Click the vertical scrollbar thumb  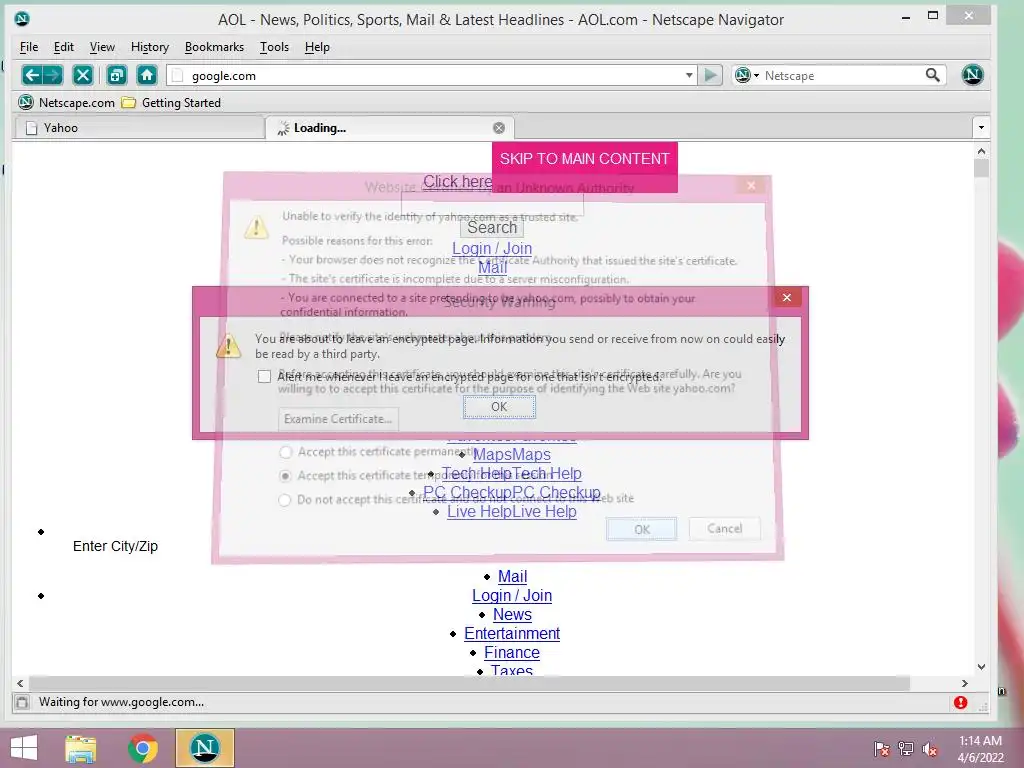pos(981,168)
